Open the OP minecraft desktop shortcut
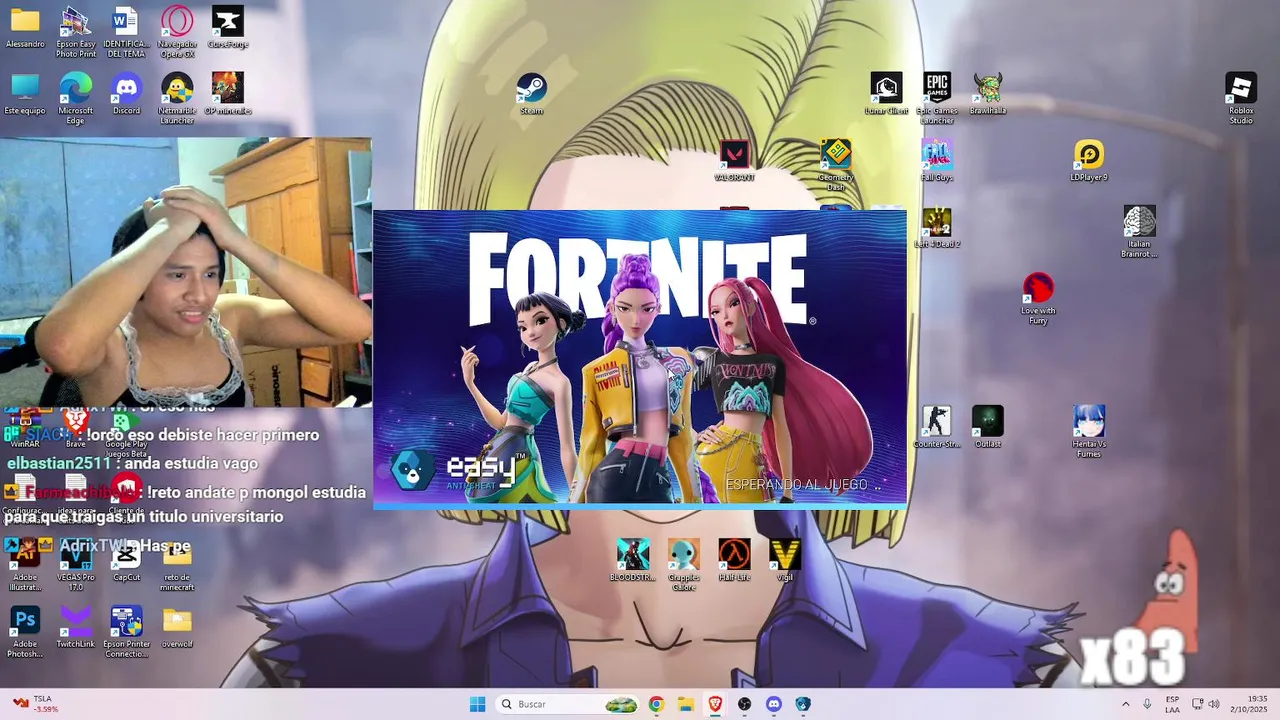Screen dimensions: 1280x720 click(x=228, y=94)
